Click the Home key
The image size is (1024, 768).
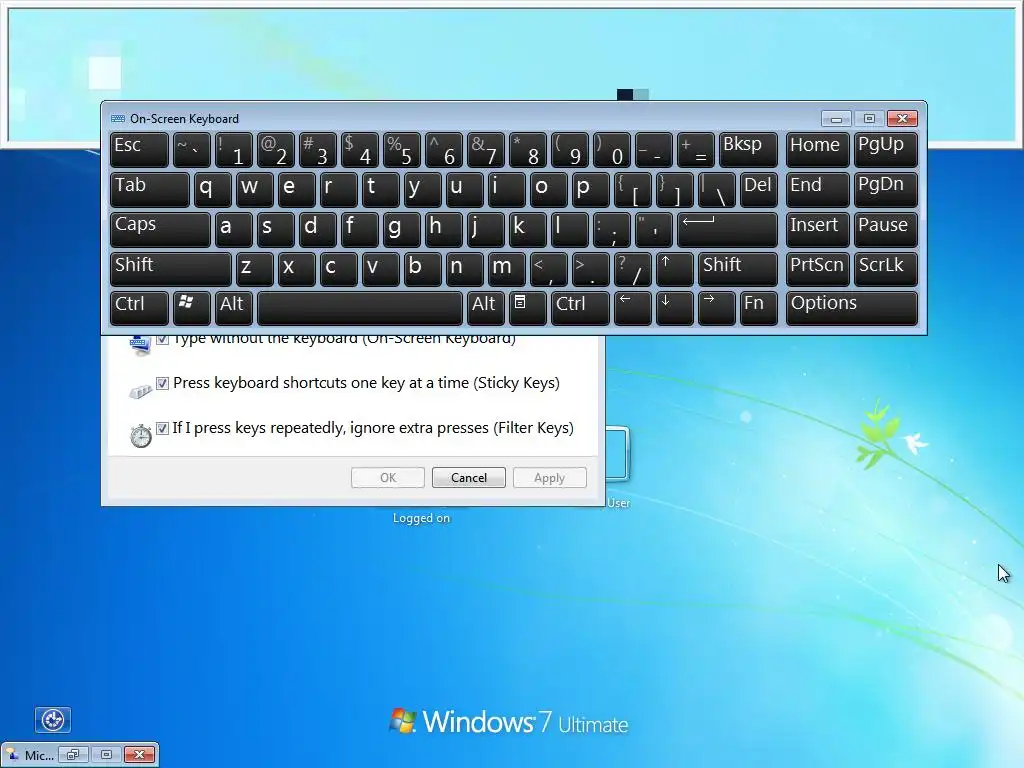click(x=818, y=150)
